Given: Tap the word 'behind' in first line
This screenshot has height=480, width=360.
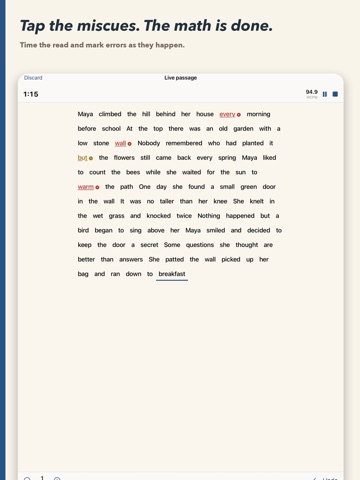Looking at the screenshot, I should coord(166,114).
